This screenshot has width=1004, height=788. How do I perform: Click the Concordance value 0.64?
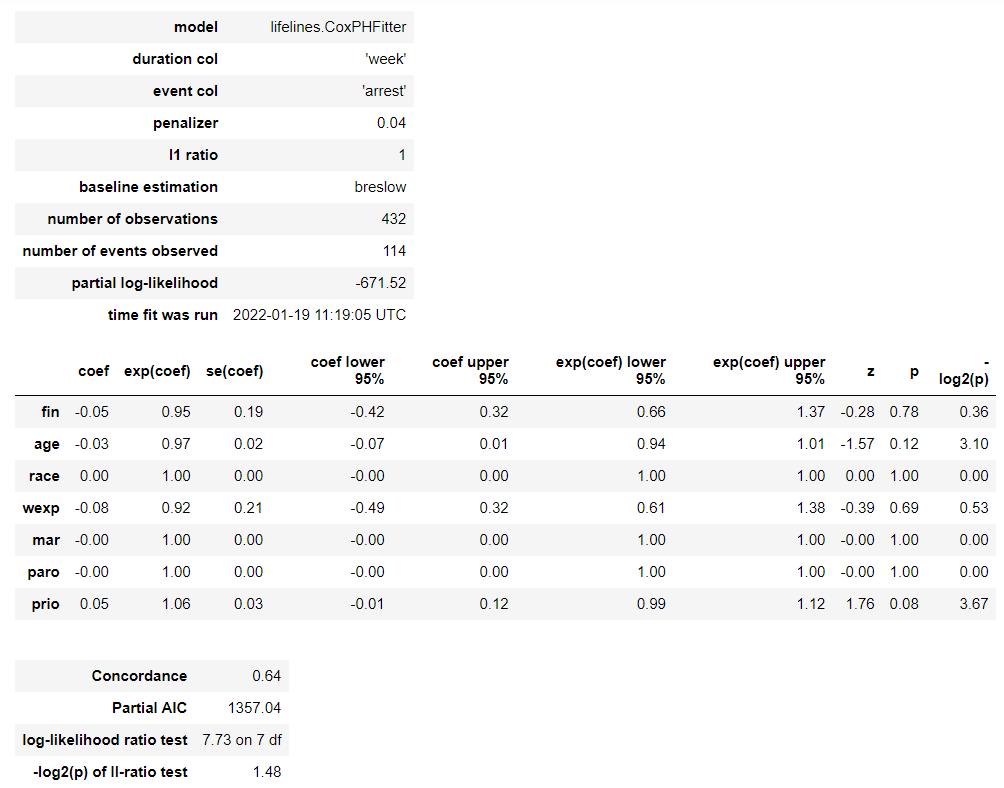(267, 676)
